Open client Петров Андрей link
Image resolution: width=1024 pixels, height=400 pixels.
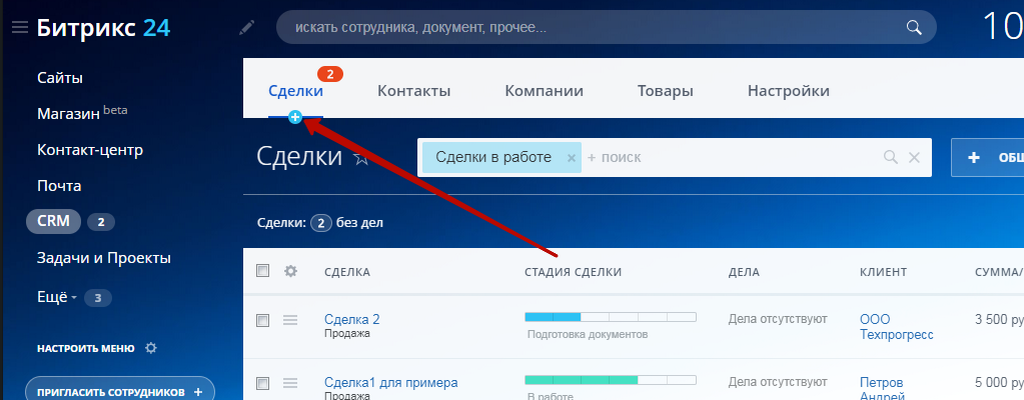(x=882, y=389)
